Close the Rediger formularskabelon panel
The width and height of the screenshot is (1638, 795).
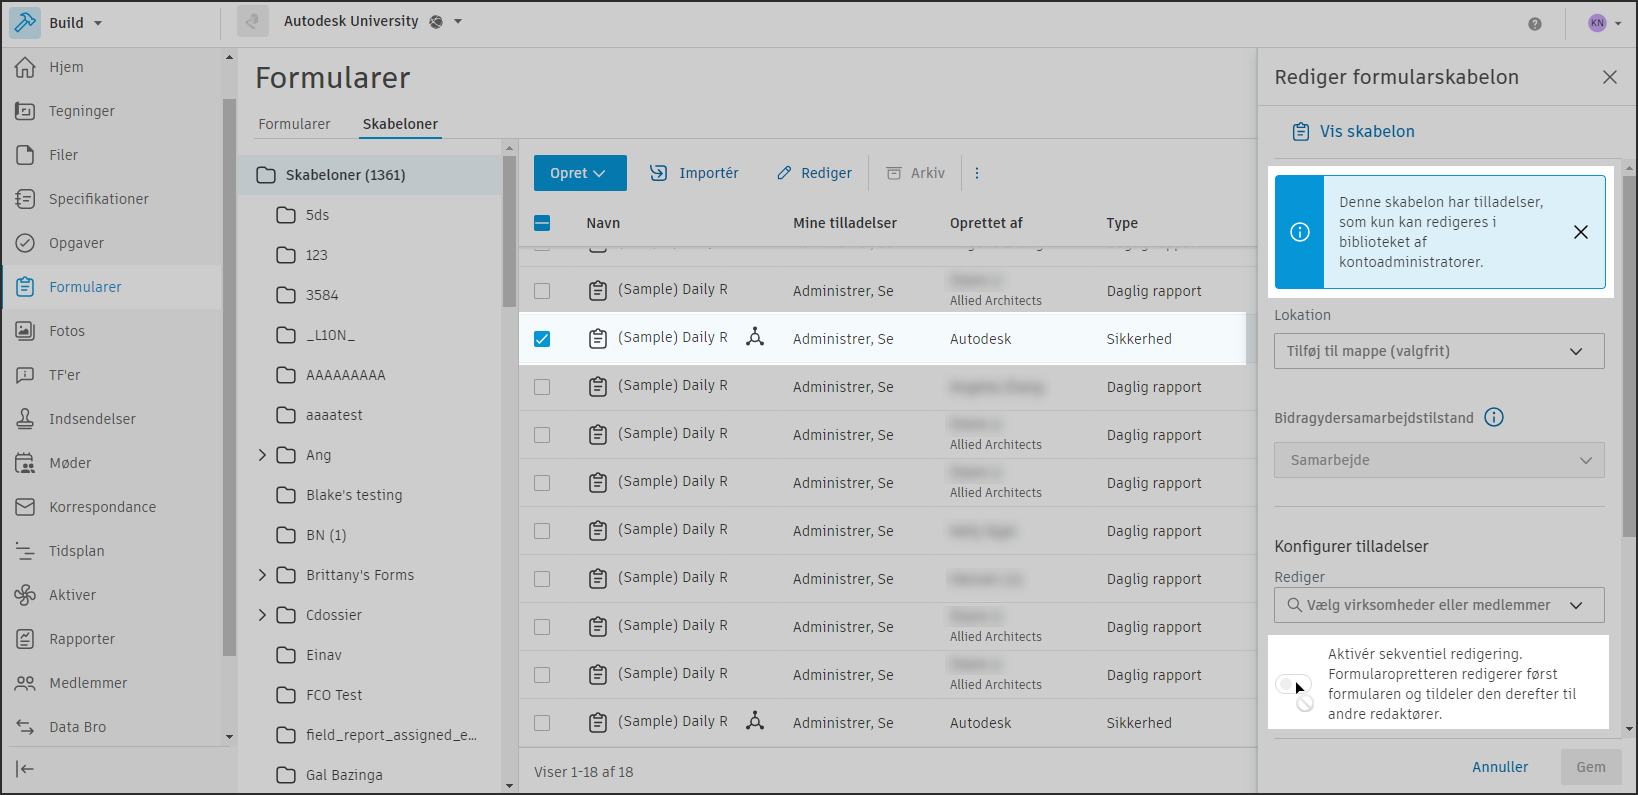pos(1610,77)
